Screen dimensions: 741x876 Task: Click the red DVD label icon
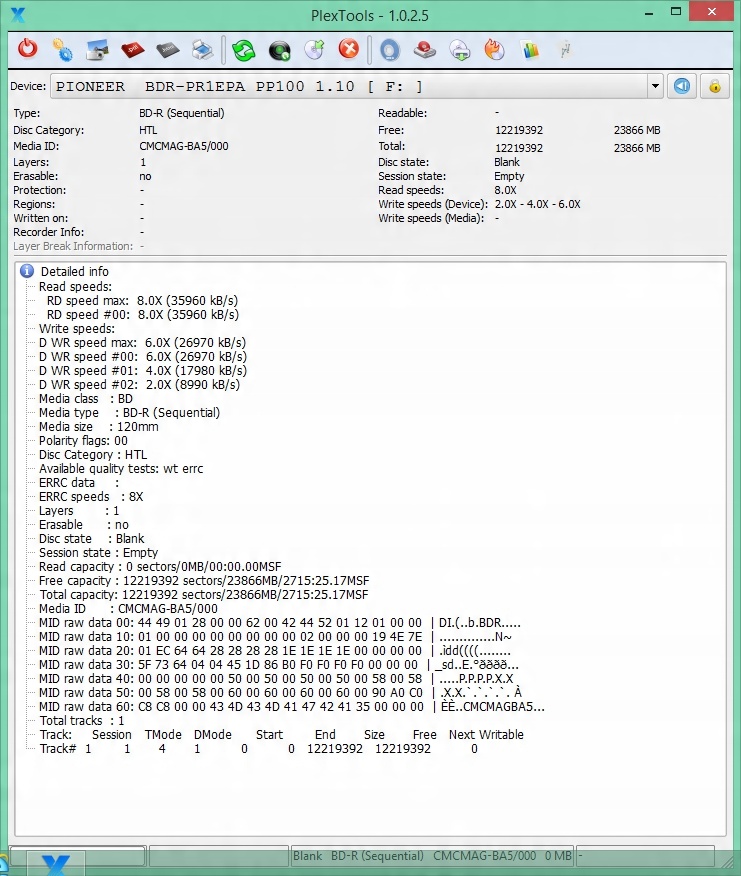coord(132,49)
